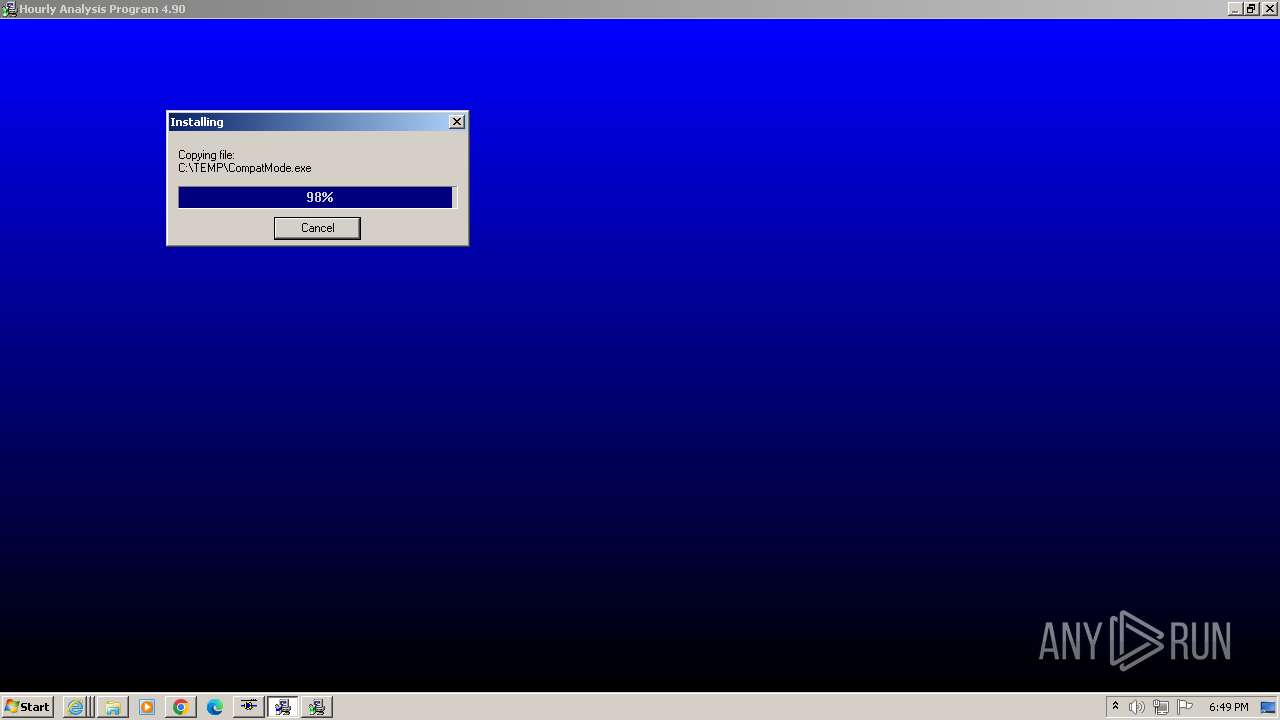Switch to the first installer taskbar item

coord(249,707)
